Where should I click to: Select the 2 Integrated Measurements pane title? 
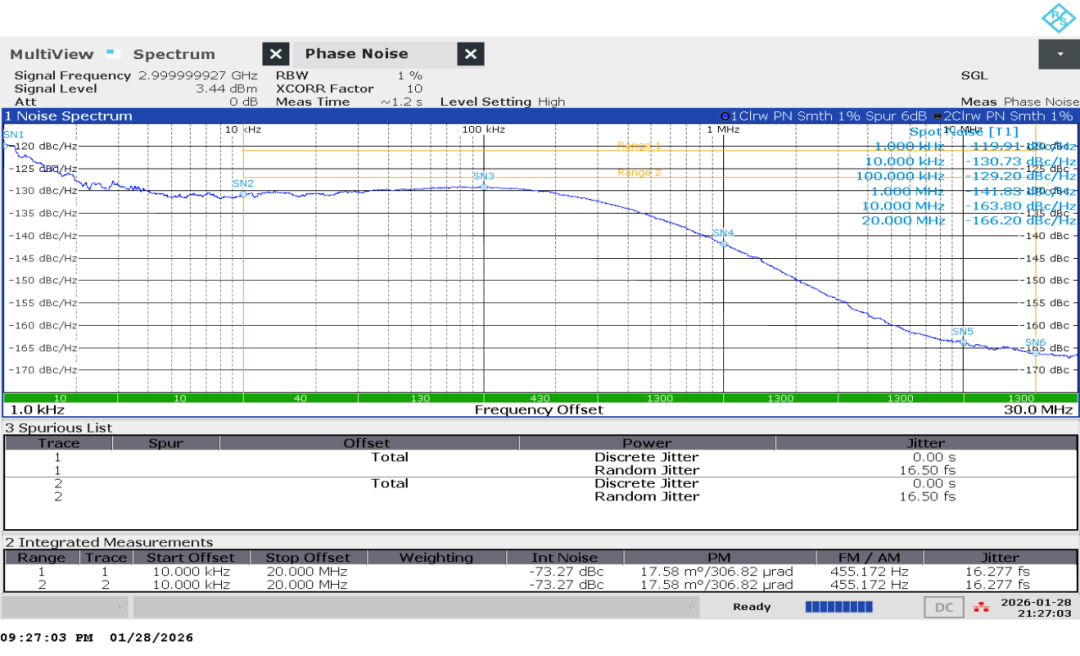[109, 542]
